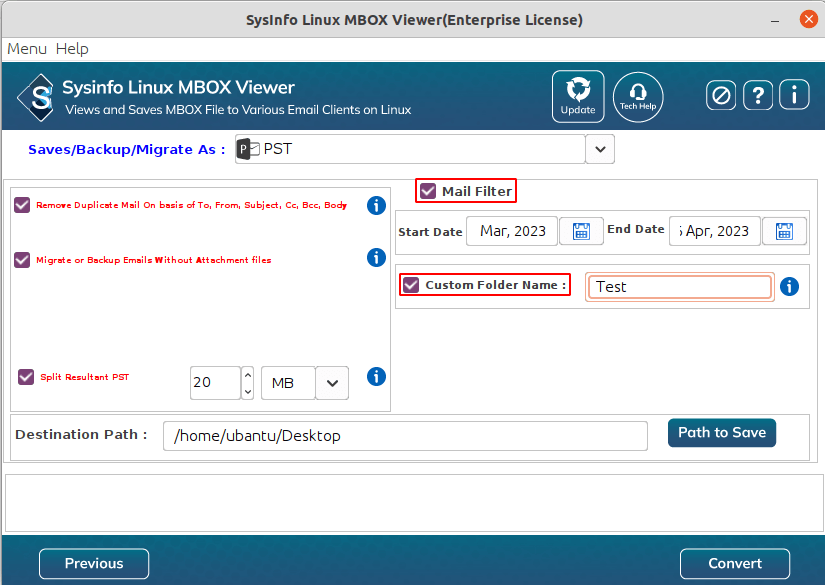The width and height of the screenshot is (825, 585).
Task: Toggle Migrate Emails Without Attachment checkbox
Action: [22, 260]
